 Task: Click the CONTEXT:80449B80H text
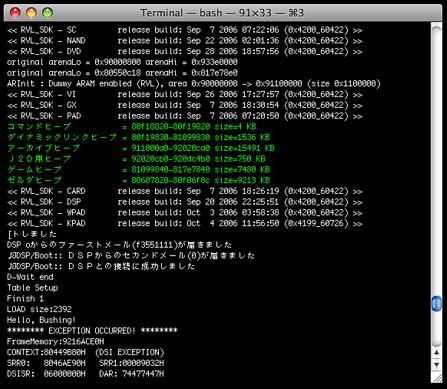pyautogui.click(x=46, y=352)
